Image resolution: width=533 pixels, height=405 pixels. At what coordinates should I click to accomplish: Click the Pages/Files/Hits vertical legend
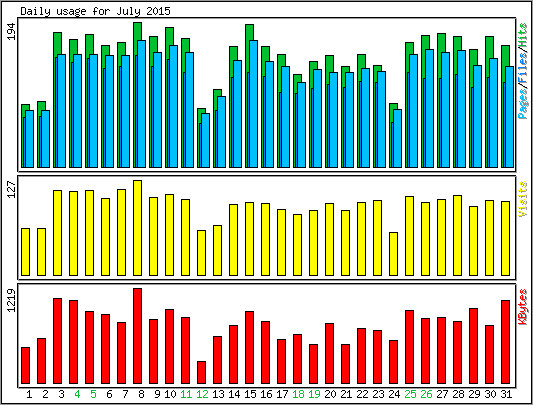coord(523,71)
